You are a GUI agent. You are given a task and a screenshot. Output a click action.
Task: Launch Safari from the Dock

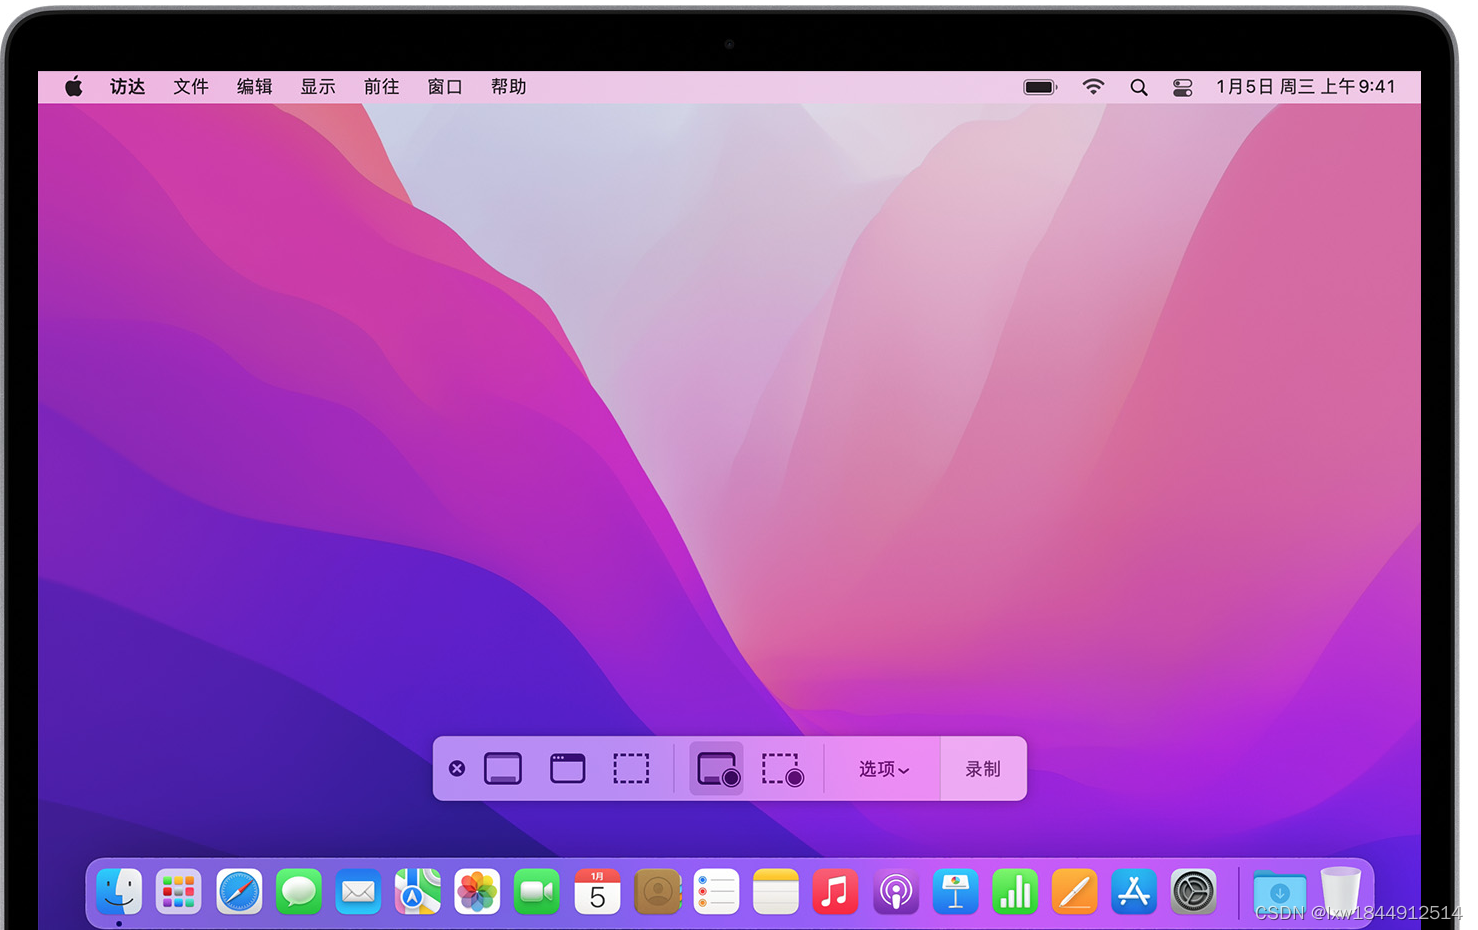point(239,891)
